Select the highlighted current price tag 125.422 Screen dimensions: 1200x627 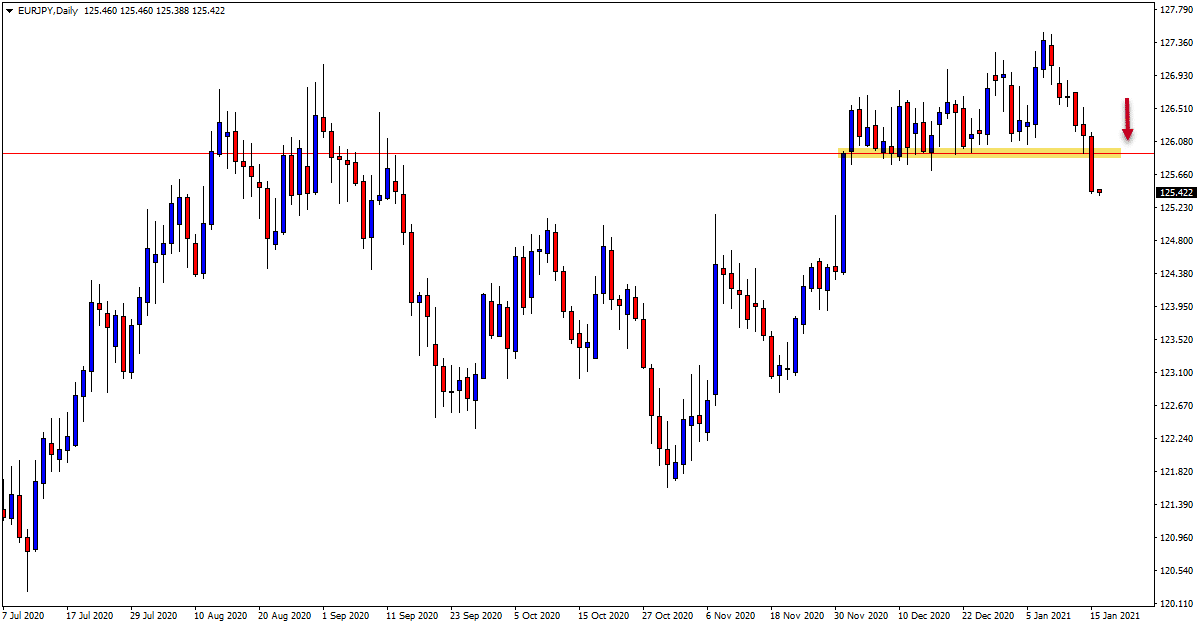point(1177,193)
